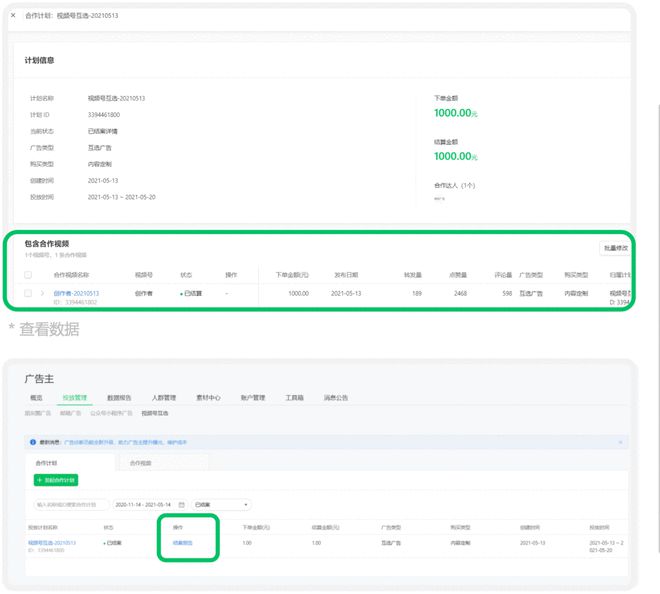
Task: Click the blue info icon in notice bar
Action: (33, 441)
